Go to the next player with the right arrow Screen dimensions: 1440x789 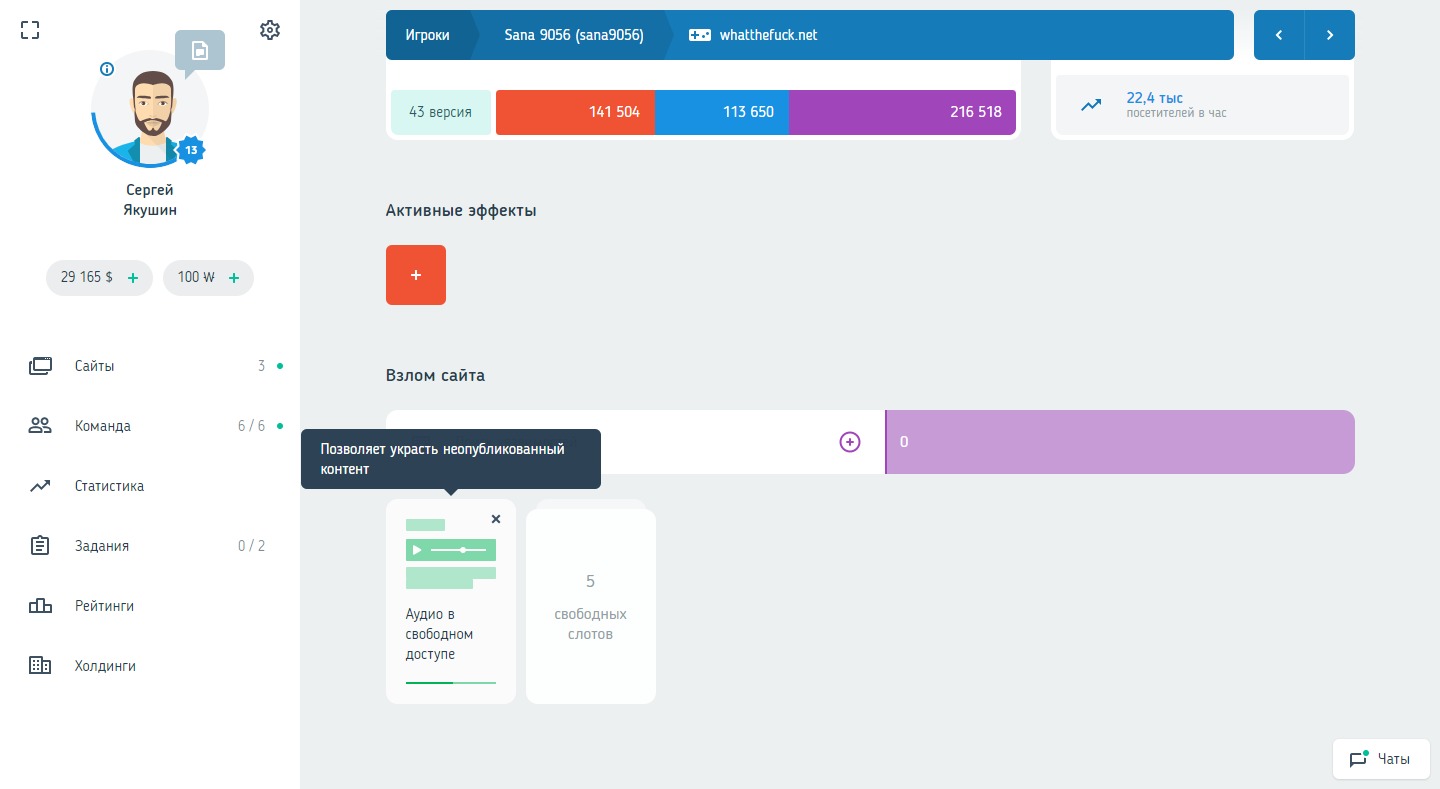click(x=1330, y=35)
